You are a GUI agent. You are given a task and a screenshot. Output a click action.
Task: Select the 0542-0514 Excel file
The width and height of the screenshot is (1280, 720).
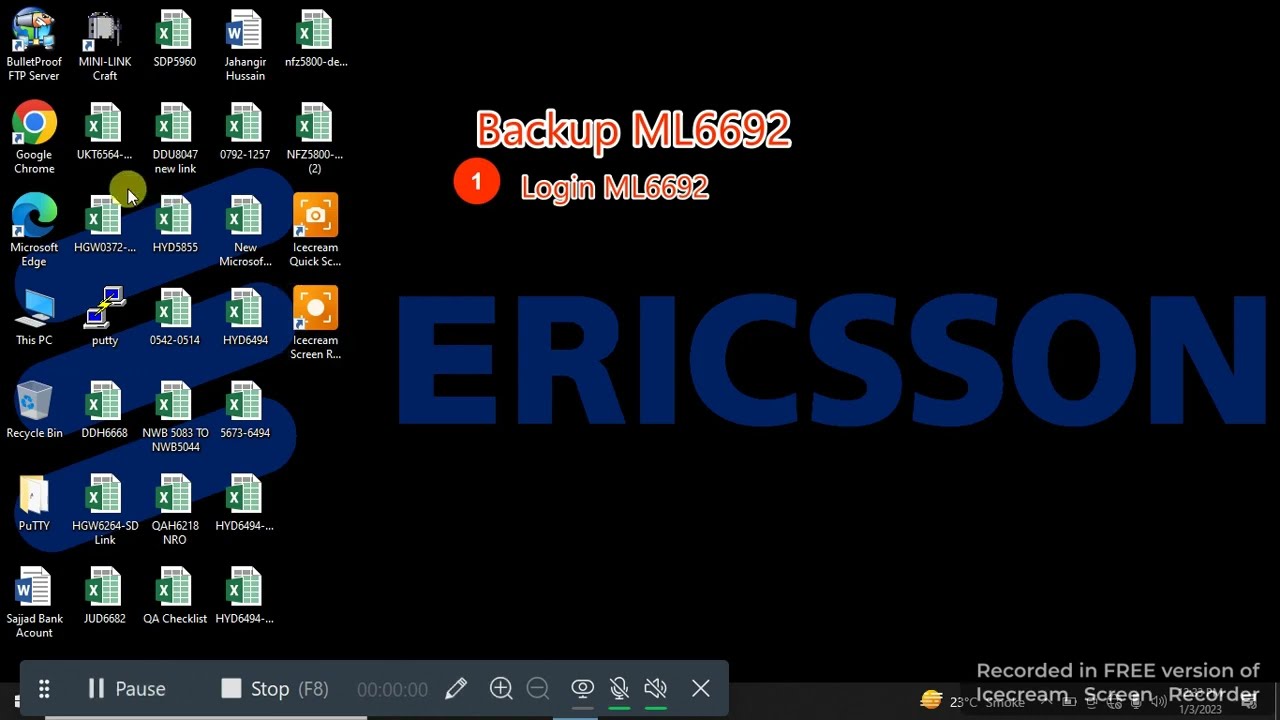click(x=175, y=317)
